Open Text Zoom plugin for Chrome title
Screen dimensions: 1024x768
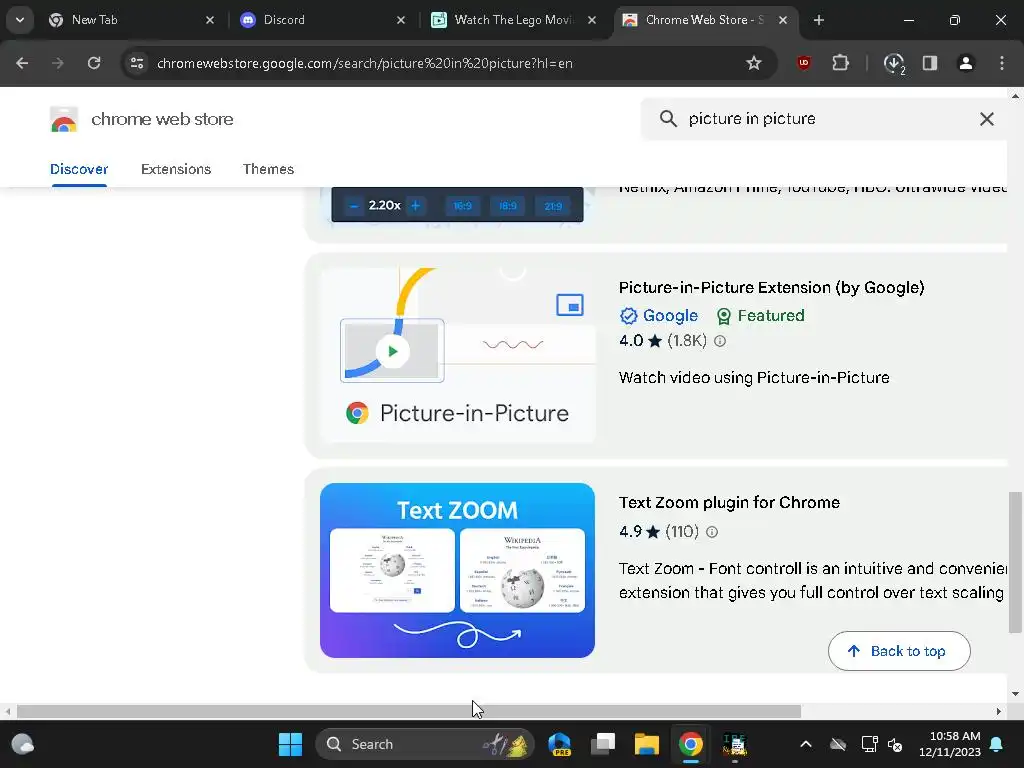[x=729, y=502]
